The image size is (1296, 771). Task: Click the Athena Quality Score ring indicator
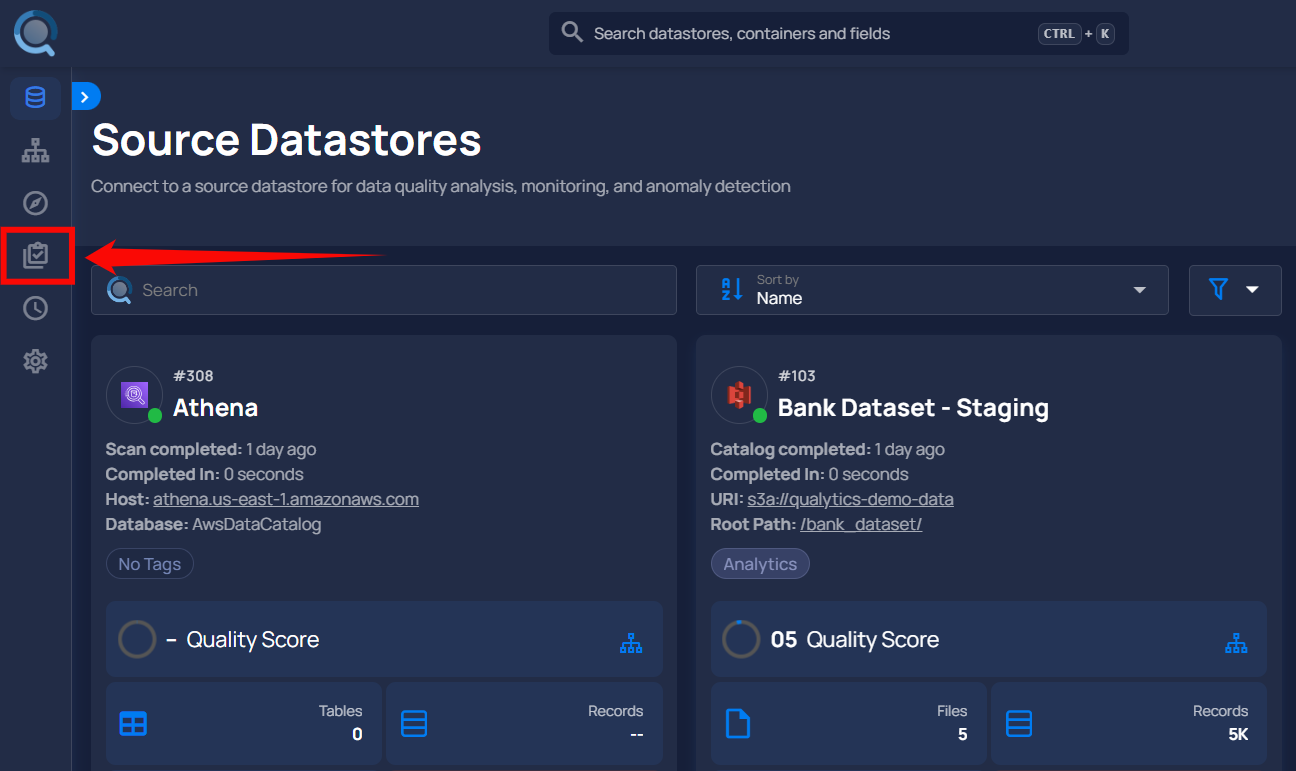point(137,639)
